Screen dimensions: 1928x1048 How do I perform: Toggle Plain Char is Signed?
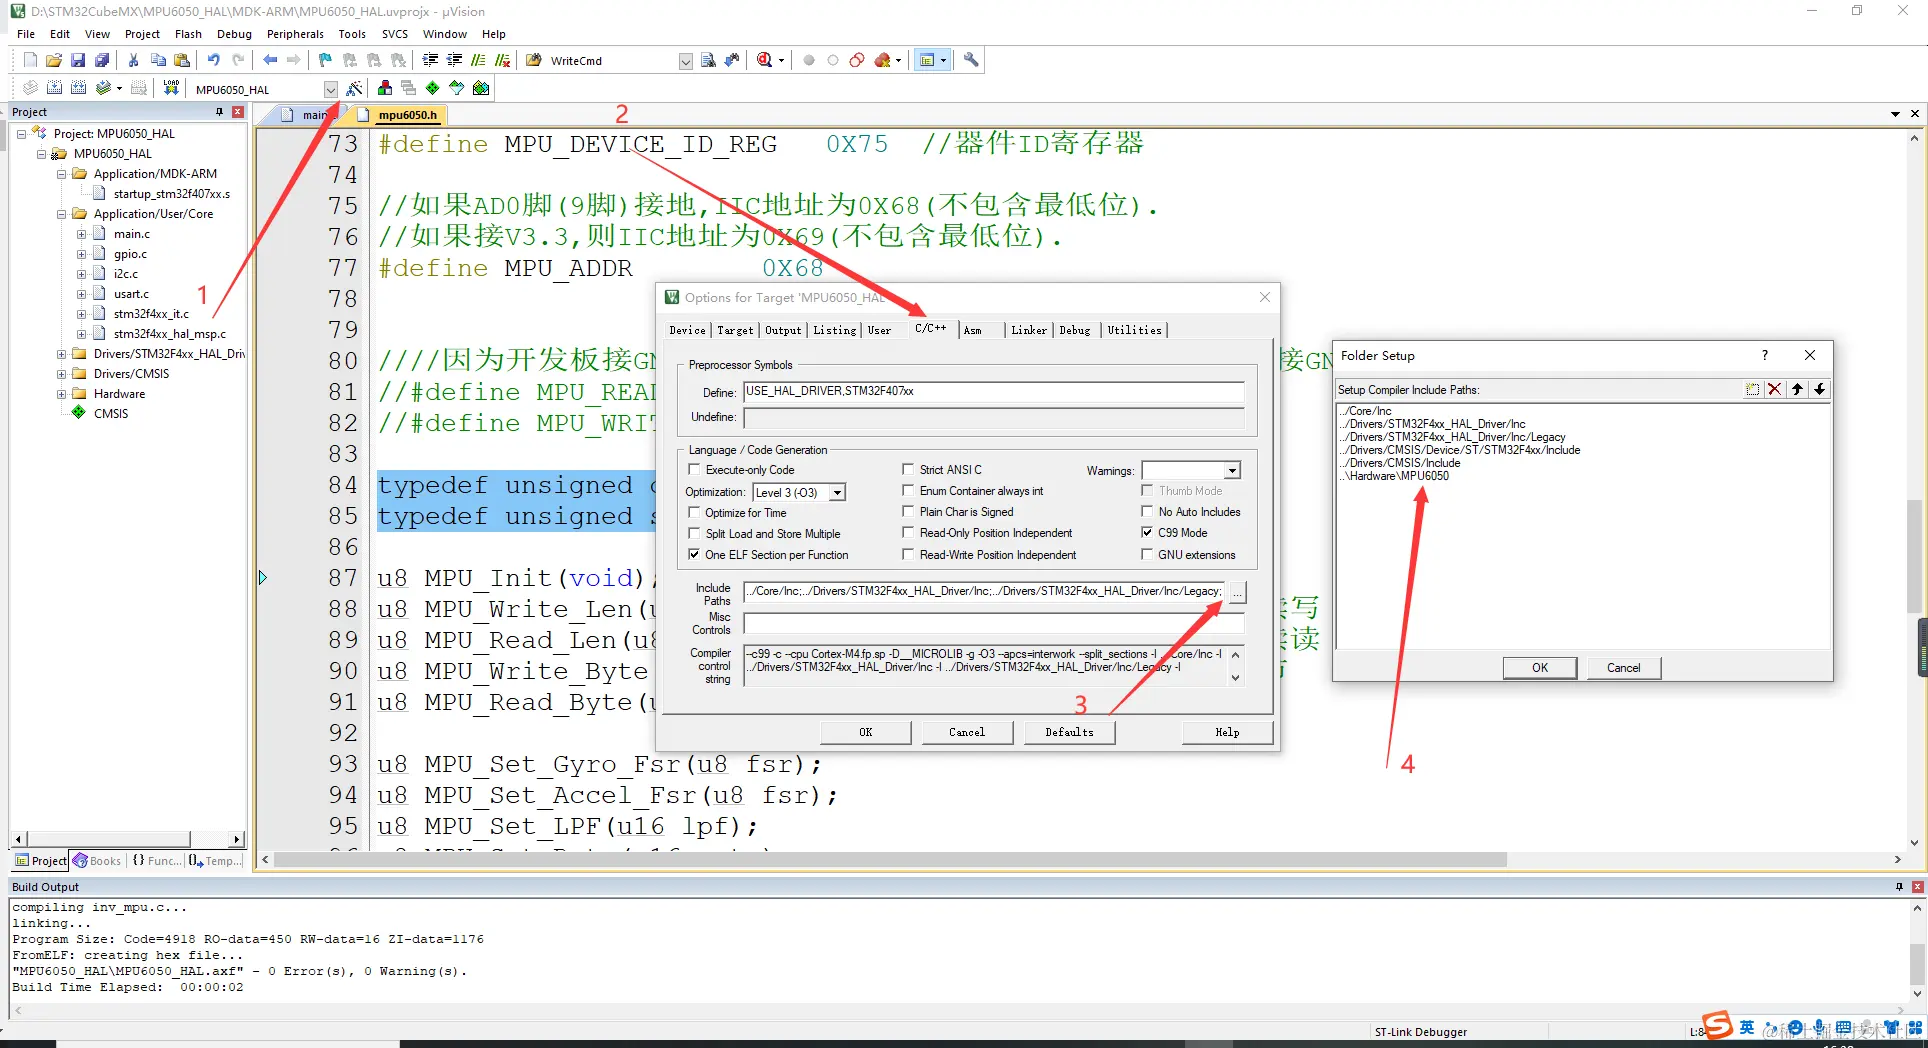908,511
